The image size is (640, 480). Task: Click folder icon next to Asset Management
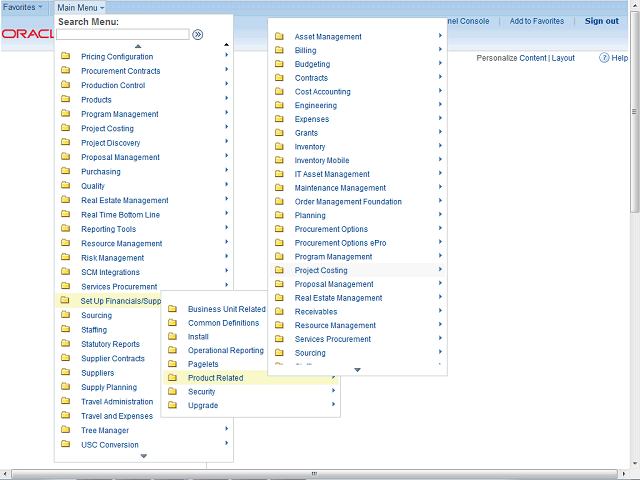click(x=279, y=36)
